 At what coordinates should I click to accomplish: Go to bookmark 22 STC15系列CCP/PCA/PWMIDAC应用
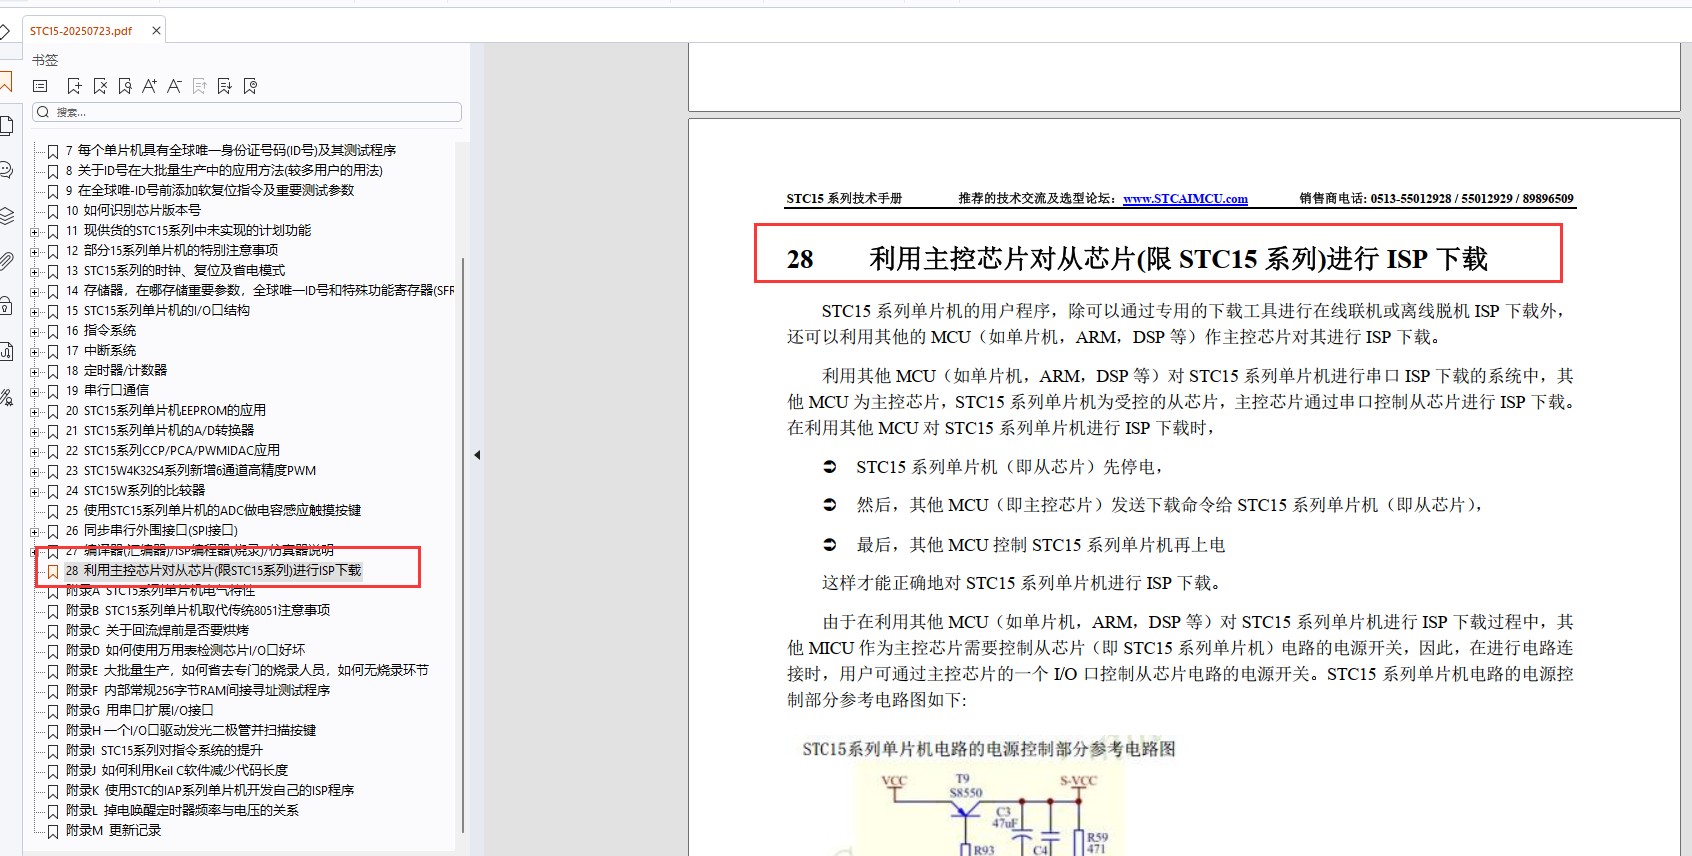click(173, 450)
